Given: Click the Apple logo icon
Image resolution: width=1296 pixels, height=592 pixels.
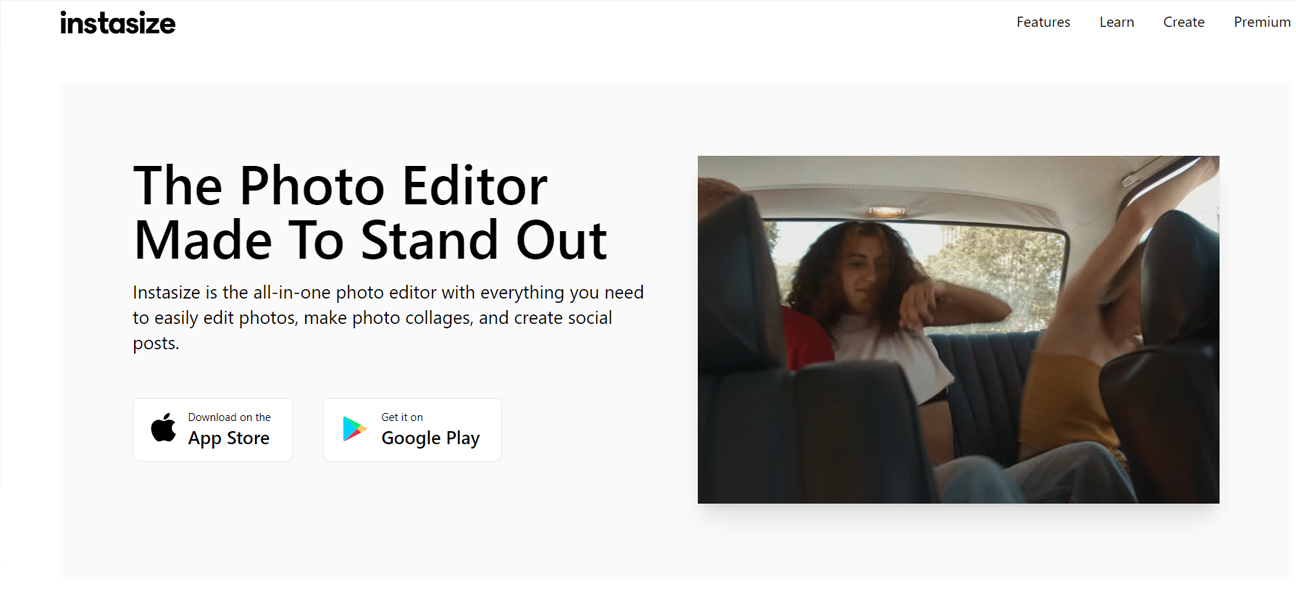Looking at the screenshot, I should [163, 428].
